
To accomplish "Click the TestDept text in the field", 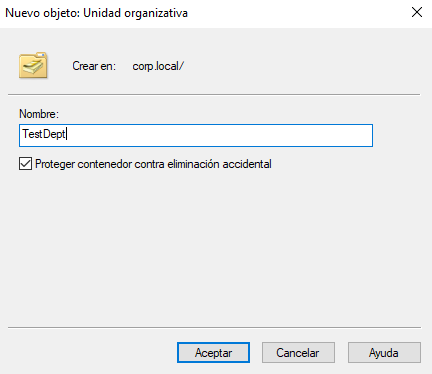I will click(x=44, y=134).
